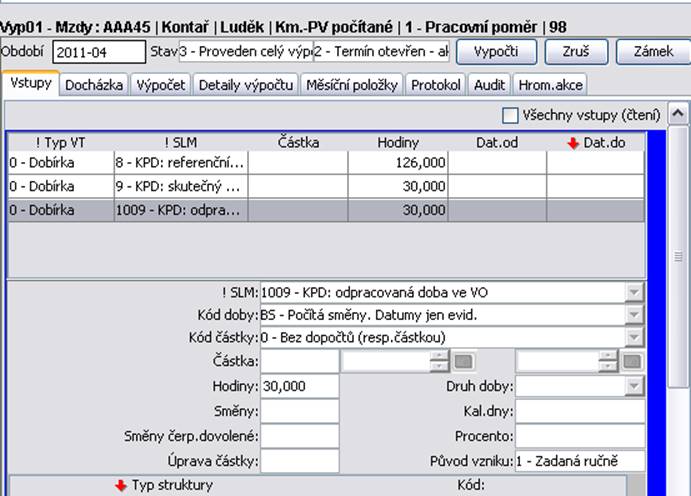Sort by the Dat.od column header
691x496 pixels.
(497, 143)
